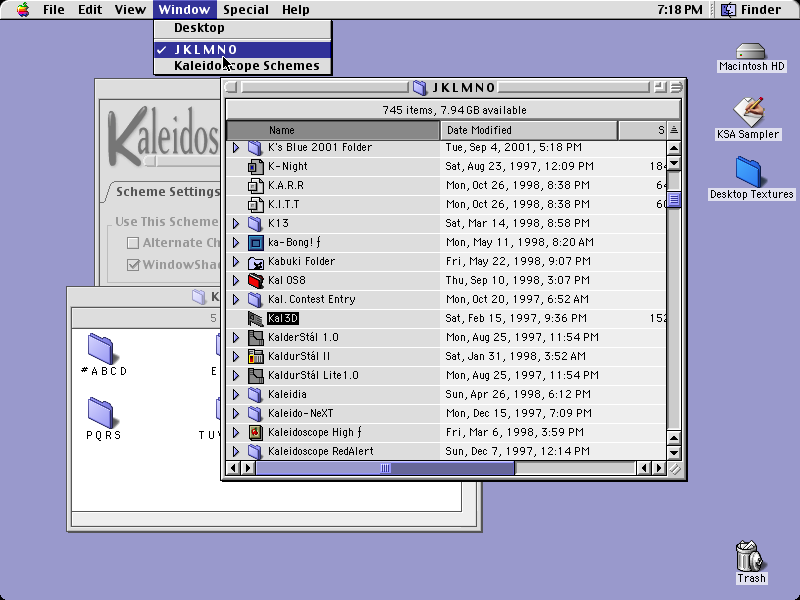Open the View menu

pos(130,9)
